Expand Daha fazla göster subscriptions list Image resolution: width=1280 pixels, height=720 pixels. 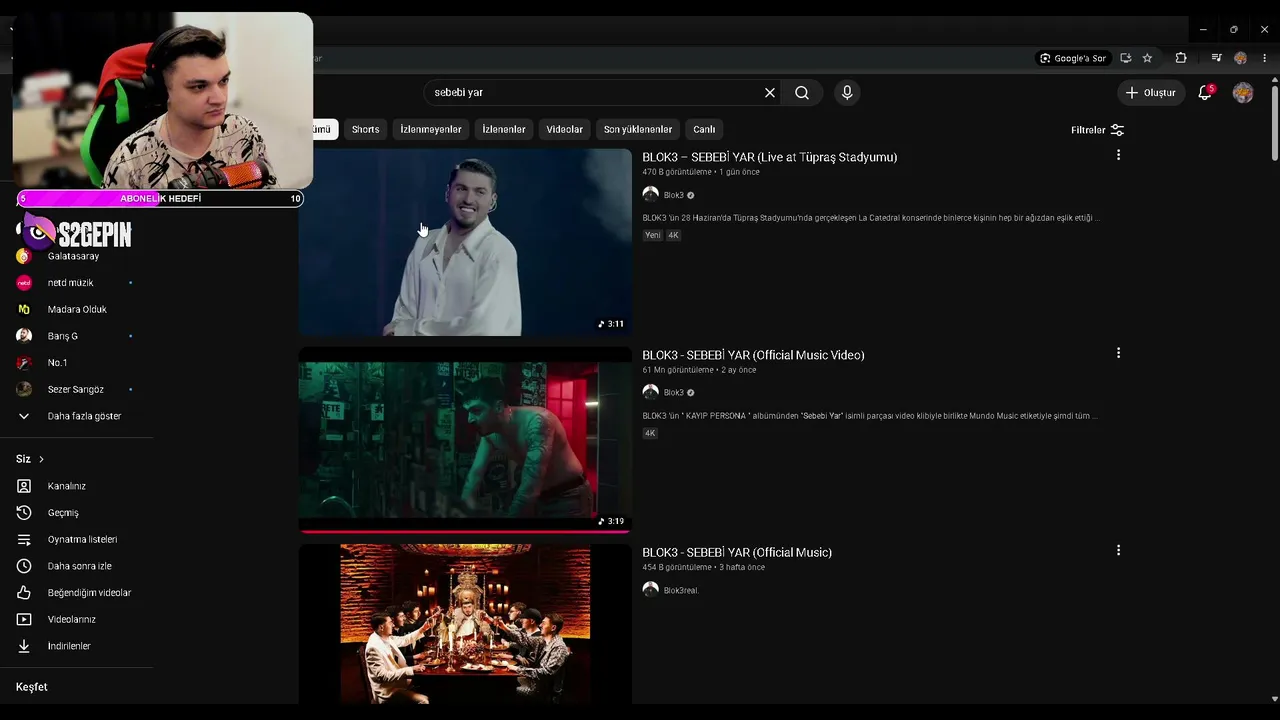[x=76, y=416]
